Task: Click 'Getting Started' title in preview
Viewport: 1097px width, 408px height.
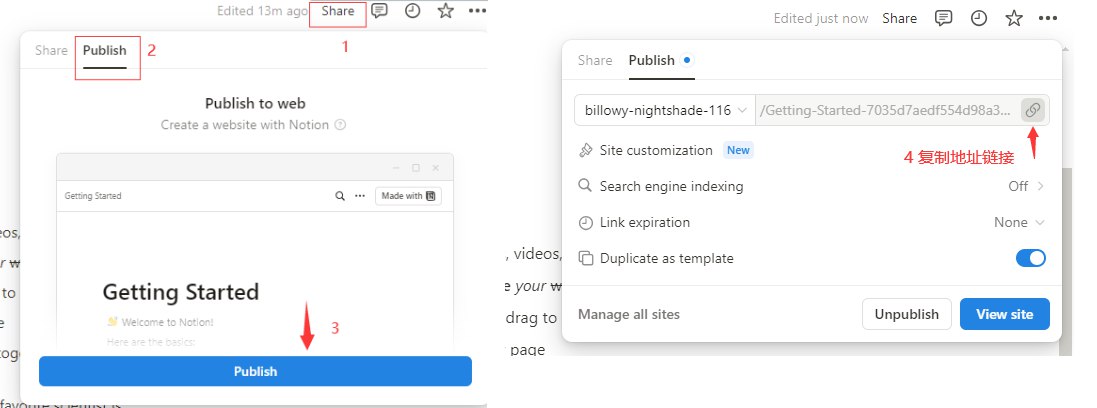Action: pos(181,292)
